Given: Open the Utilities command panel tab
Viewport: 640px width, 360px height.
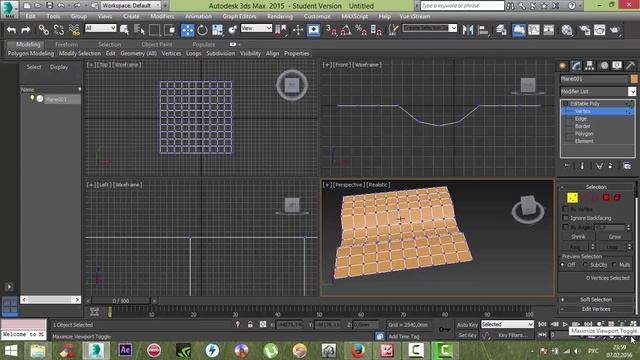Looking at the screenshot, I should tap(630, 66).
